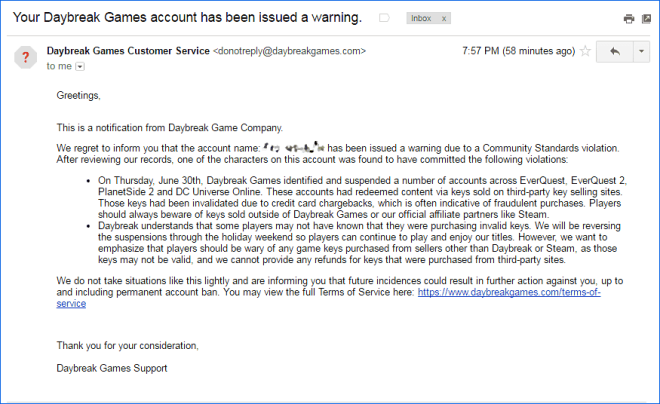Remove the Inbox label with the x
Screen dimensions: 660x404
click(444, 19)
